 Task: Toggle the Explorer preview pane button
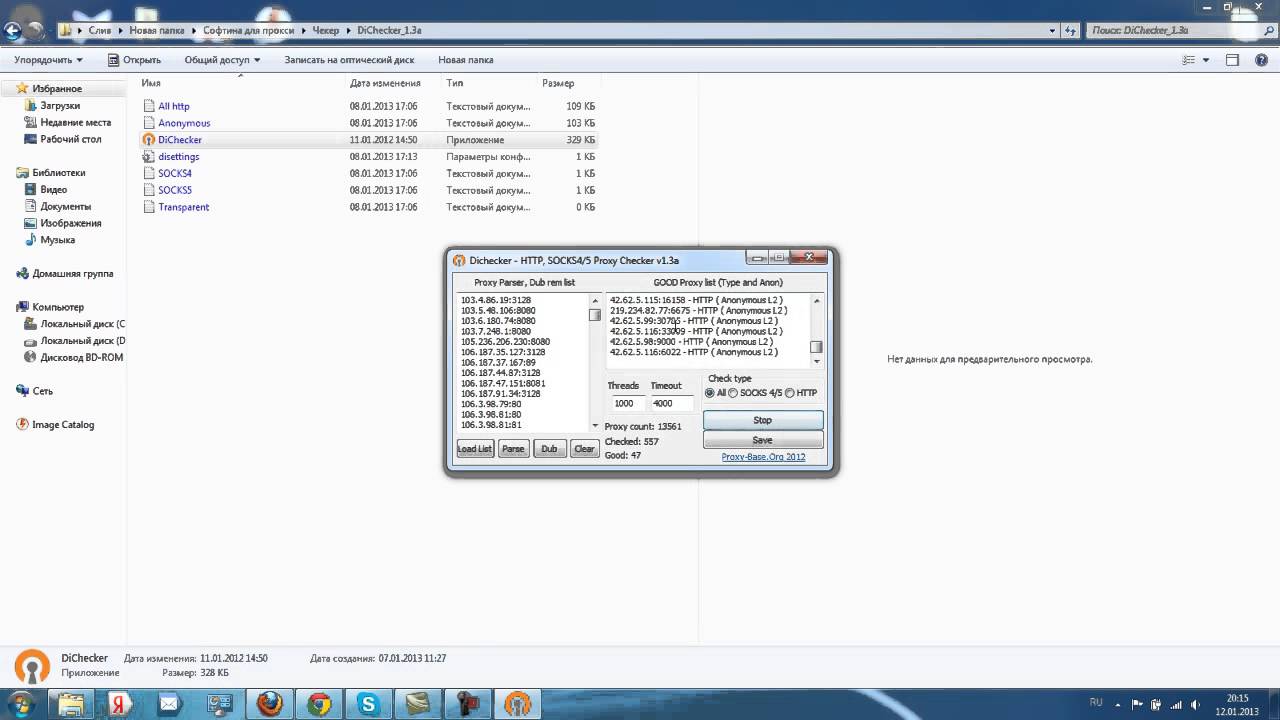click(1232, 60)
